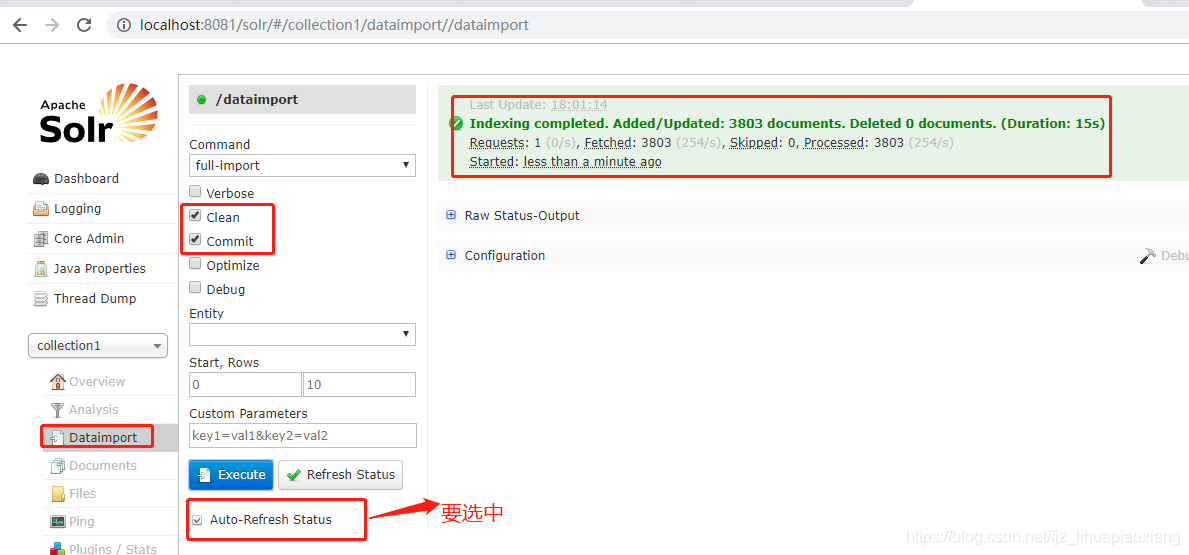Open the Ping sub-menu entry

pyautogui.click(x=81, y=522)
